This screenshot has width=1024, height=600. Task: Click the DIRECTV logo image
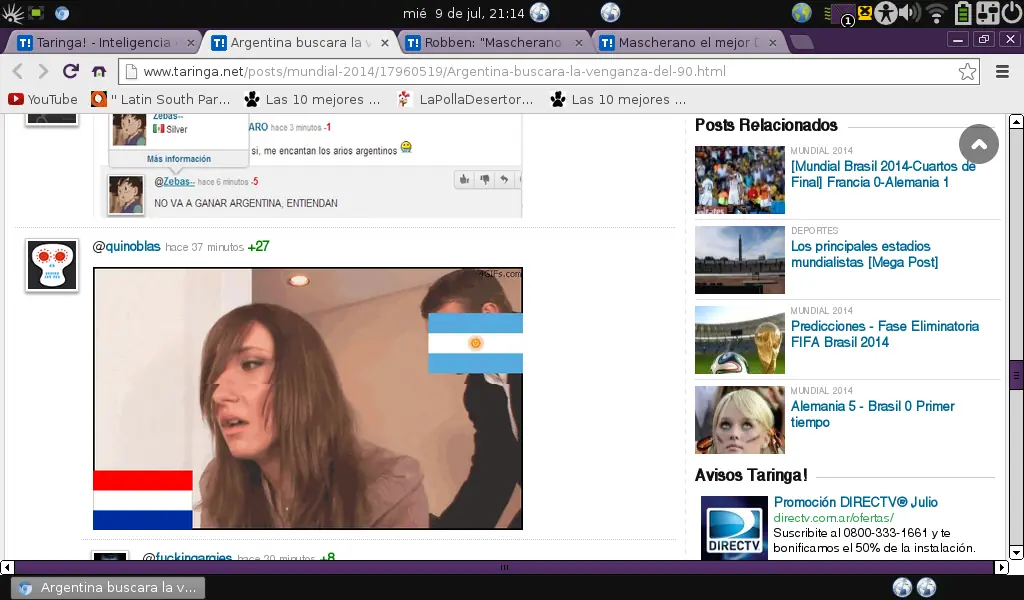(734, 528)
